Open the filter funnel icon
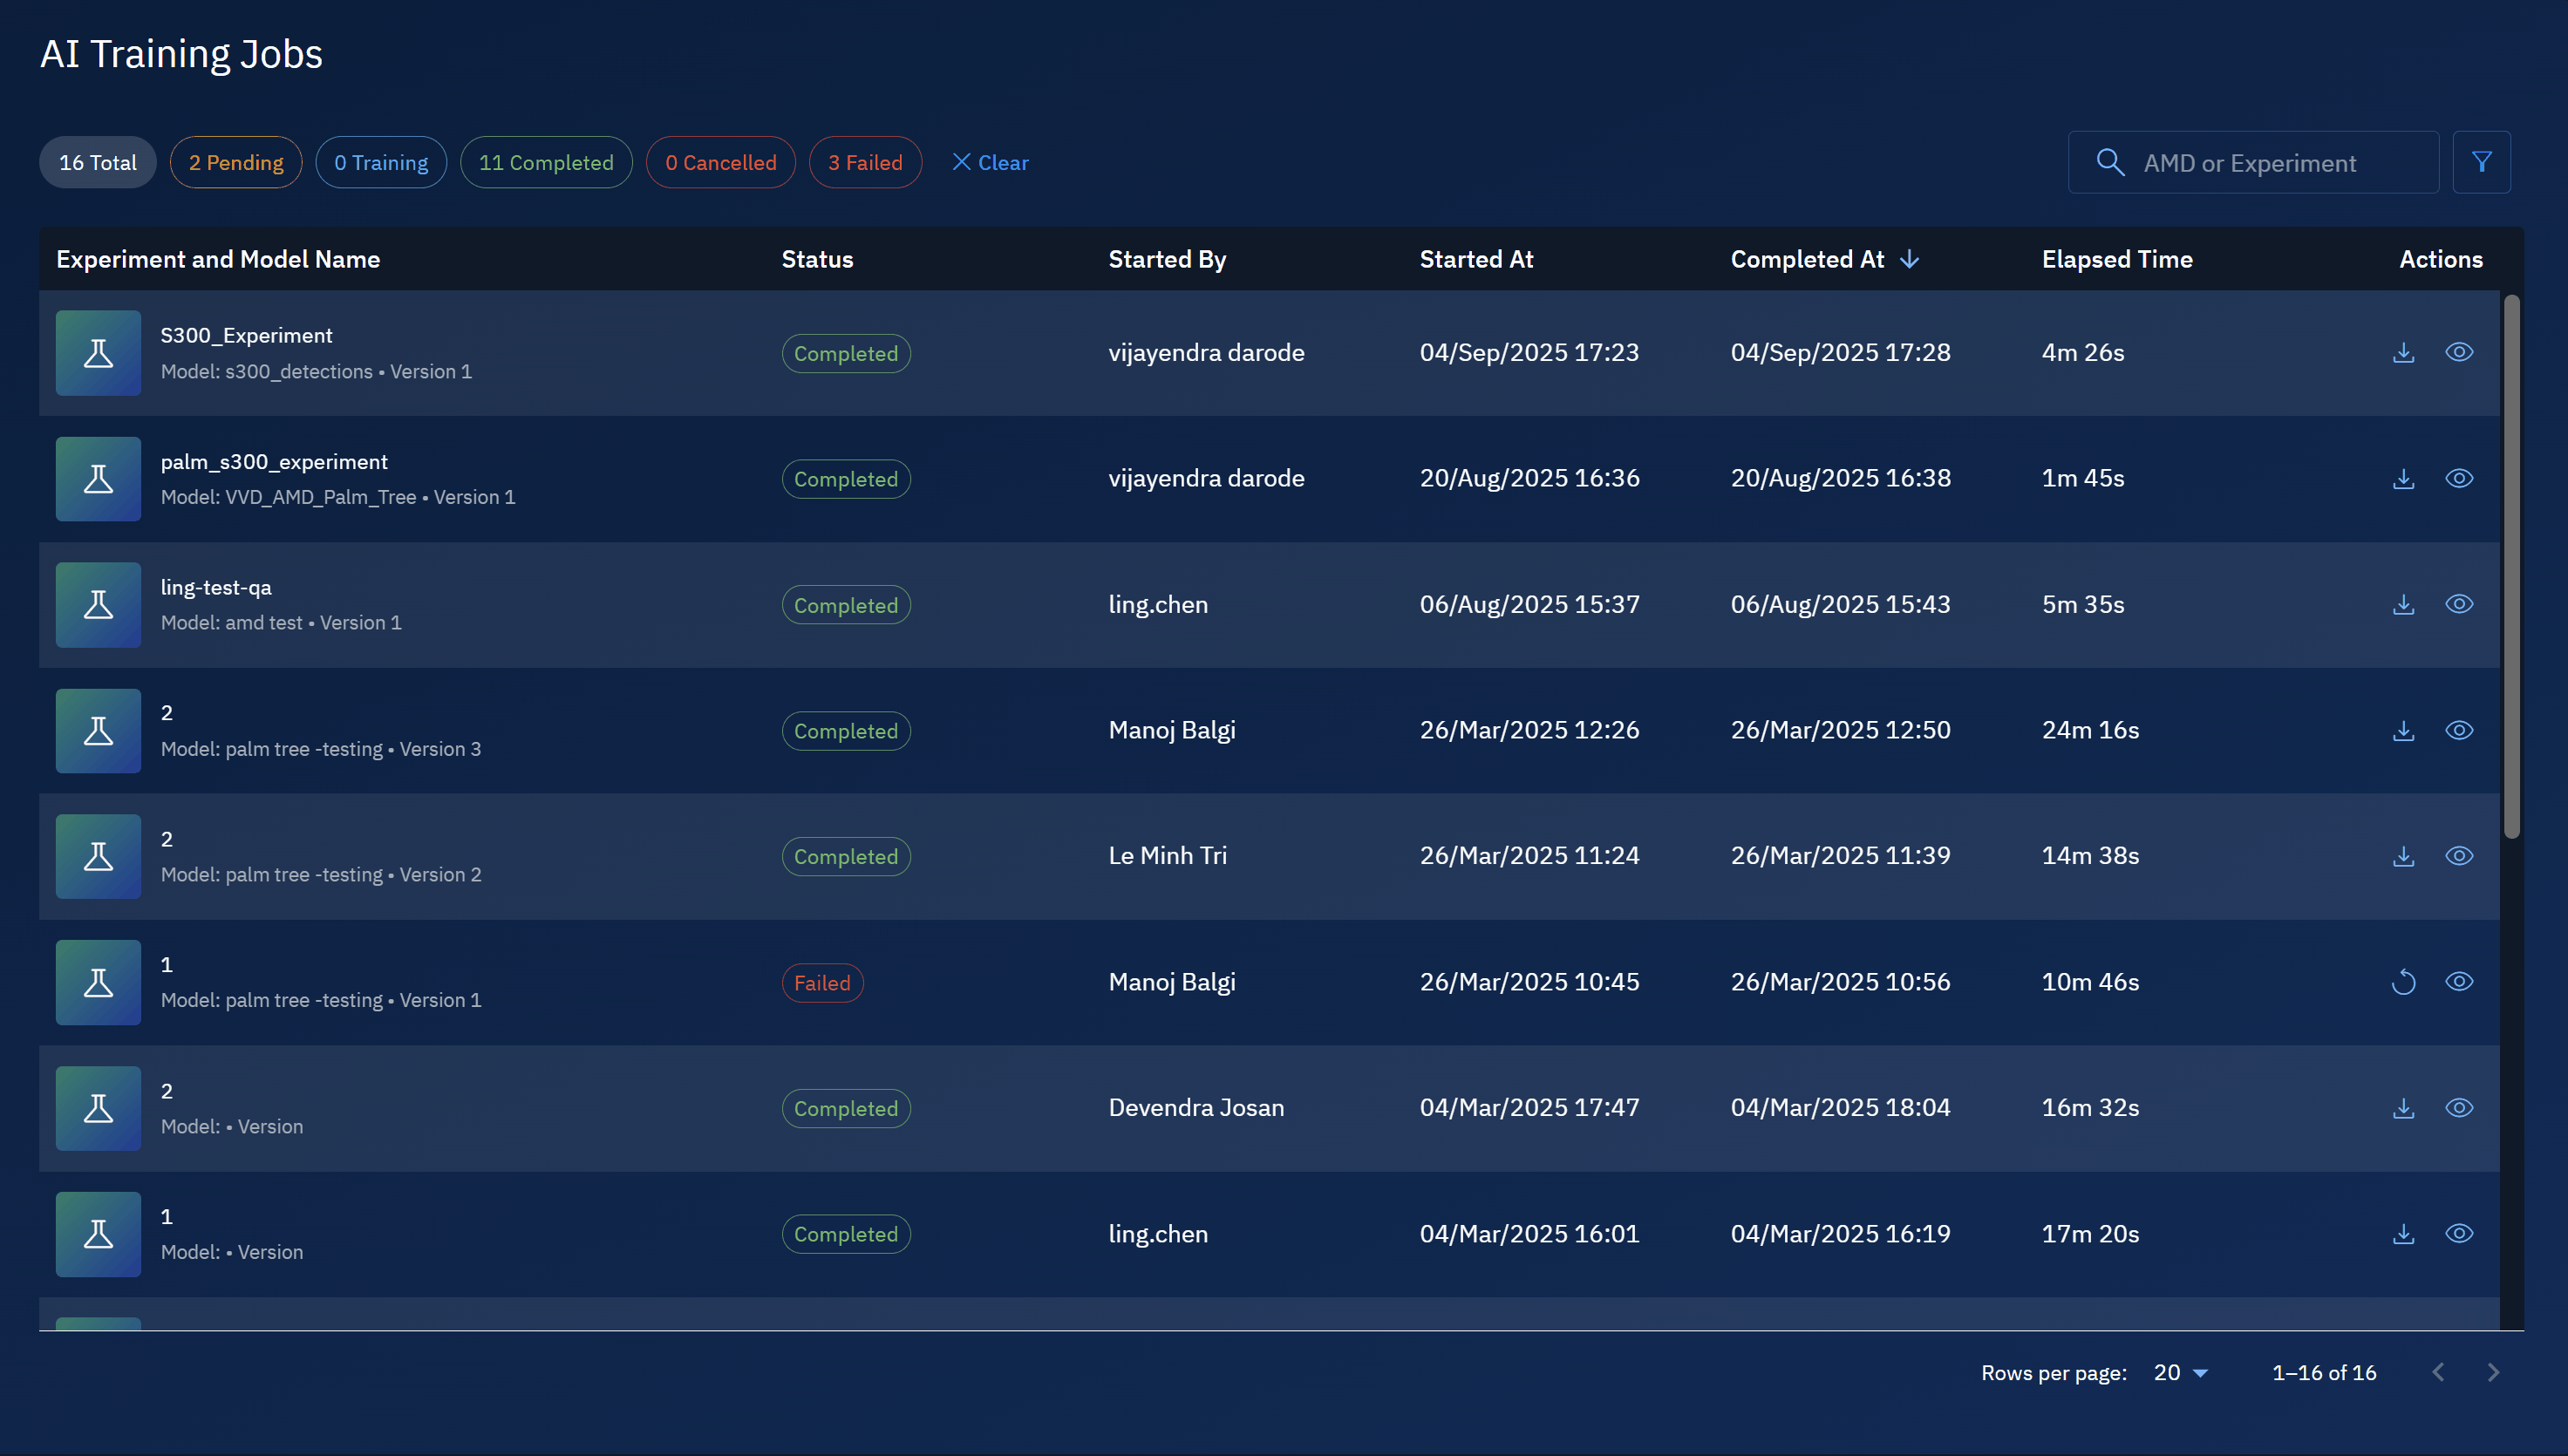The image size is (2568, 1456). click(2481, 162)
